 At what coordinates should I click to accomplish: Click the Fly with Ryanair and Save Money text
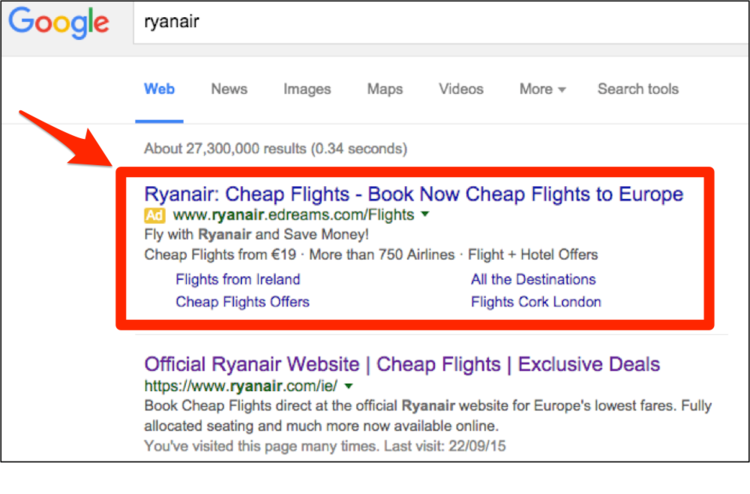point(256,234)
